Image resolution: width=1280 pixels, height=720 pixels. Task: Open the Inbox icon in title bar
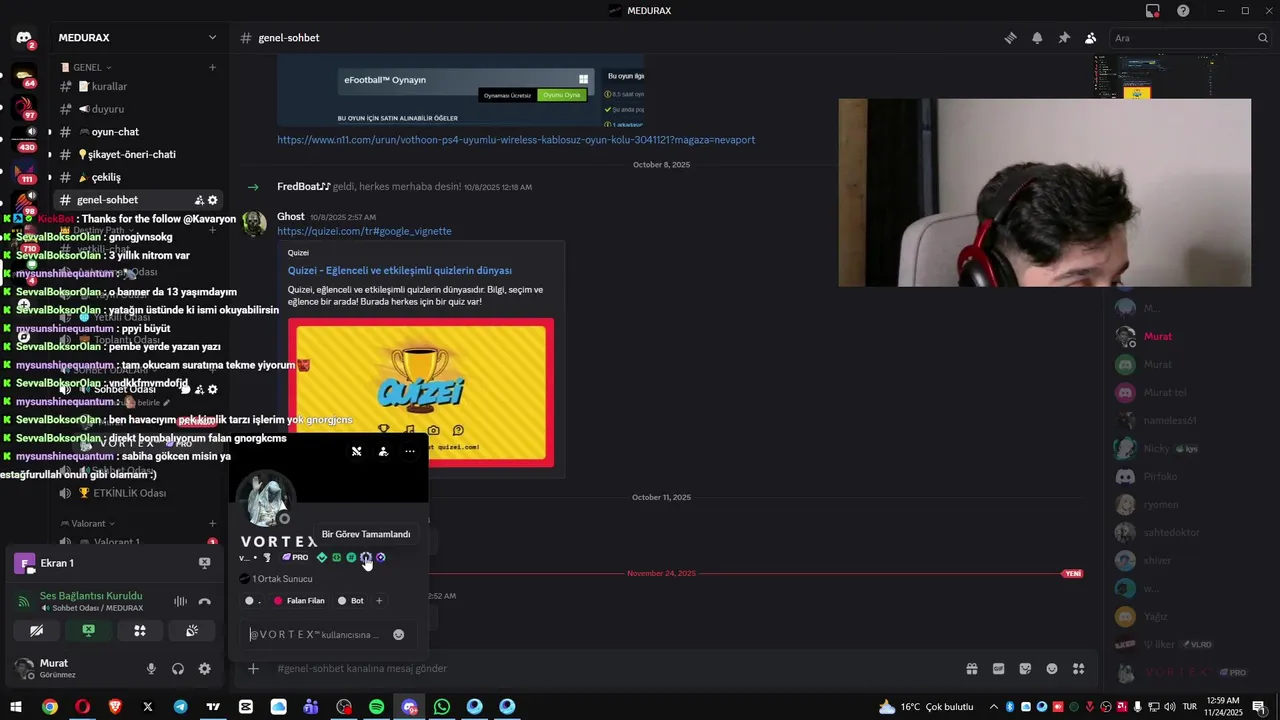point(1153,11)
